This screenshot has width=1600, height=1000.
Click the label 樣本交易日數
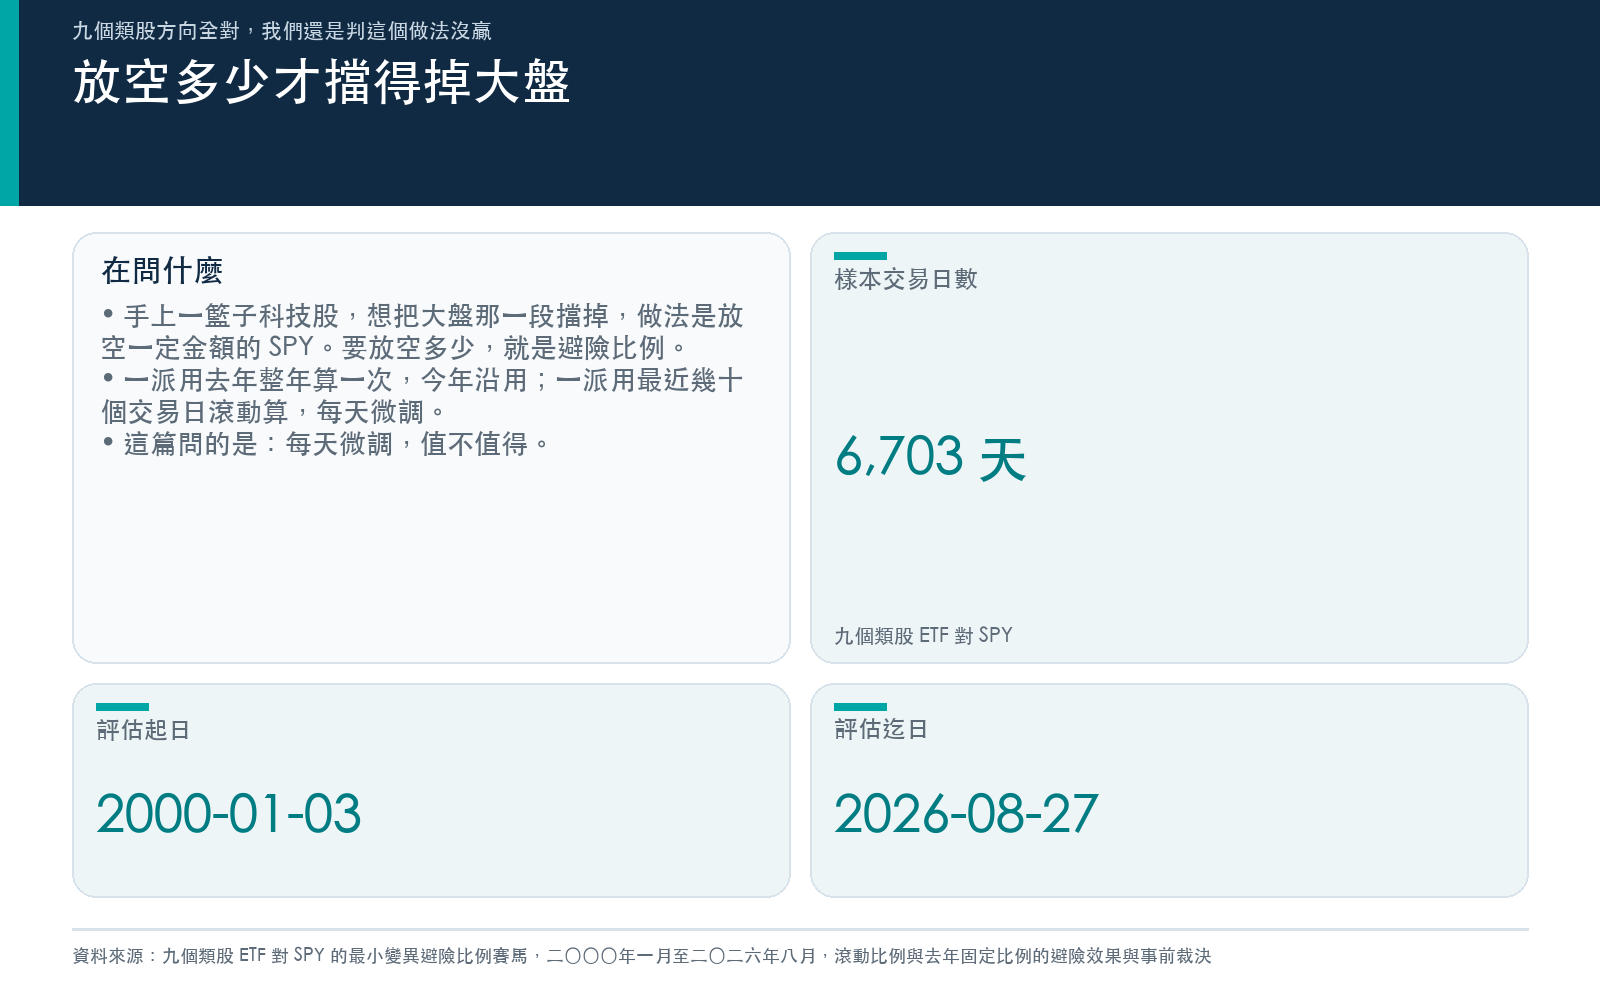coord(906,279)
